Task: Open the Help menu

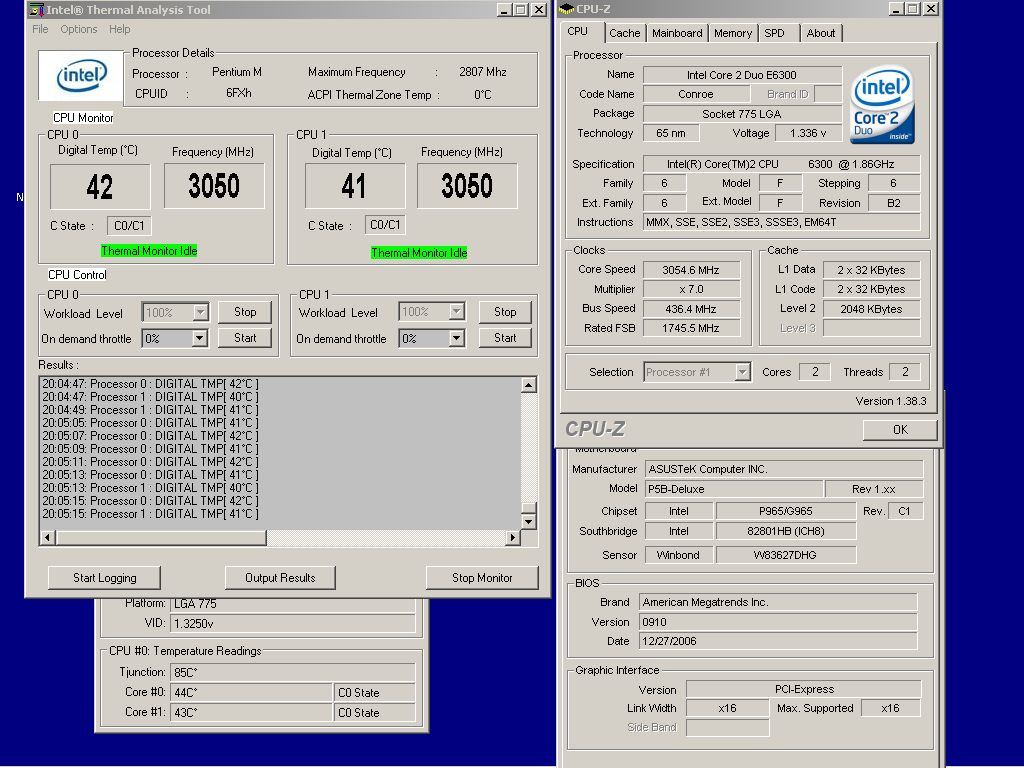Action: (x=120, y=29)
